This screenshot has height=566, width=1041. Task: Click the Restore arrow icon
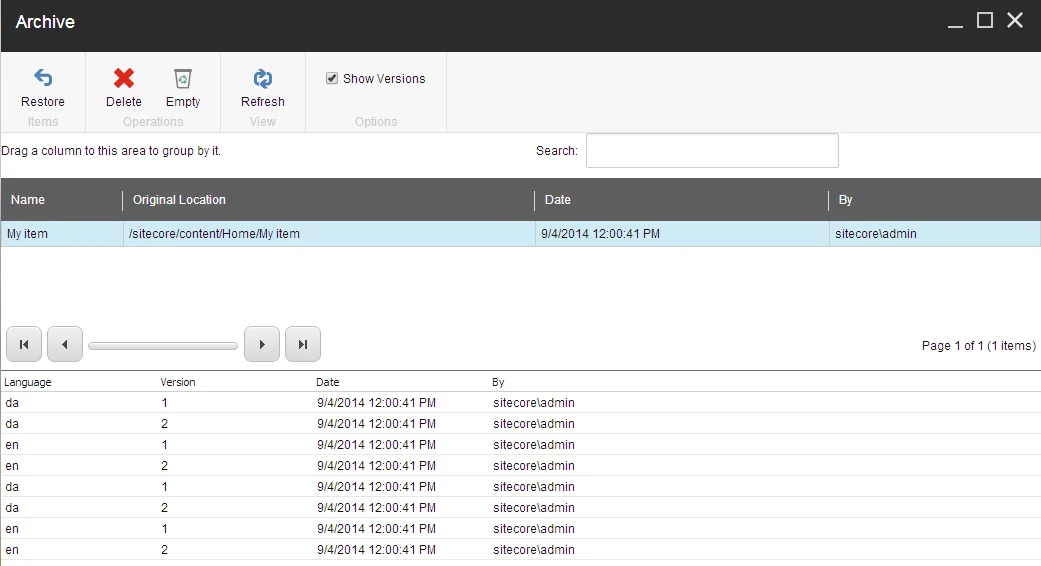[x=43, y=78]
